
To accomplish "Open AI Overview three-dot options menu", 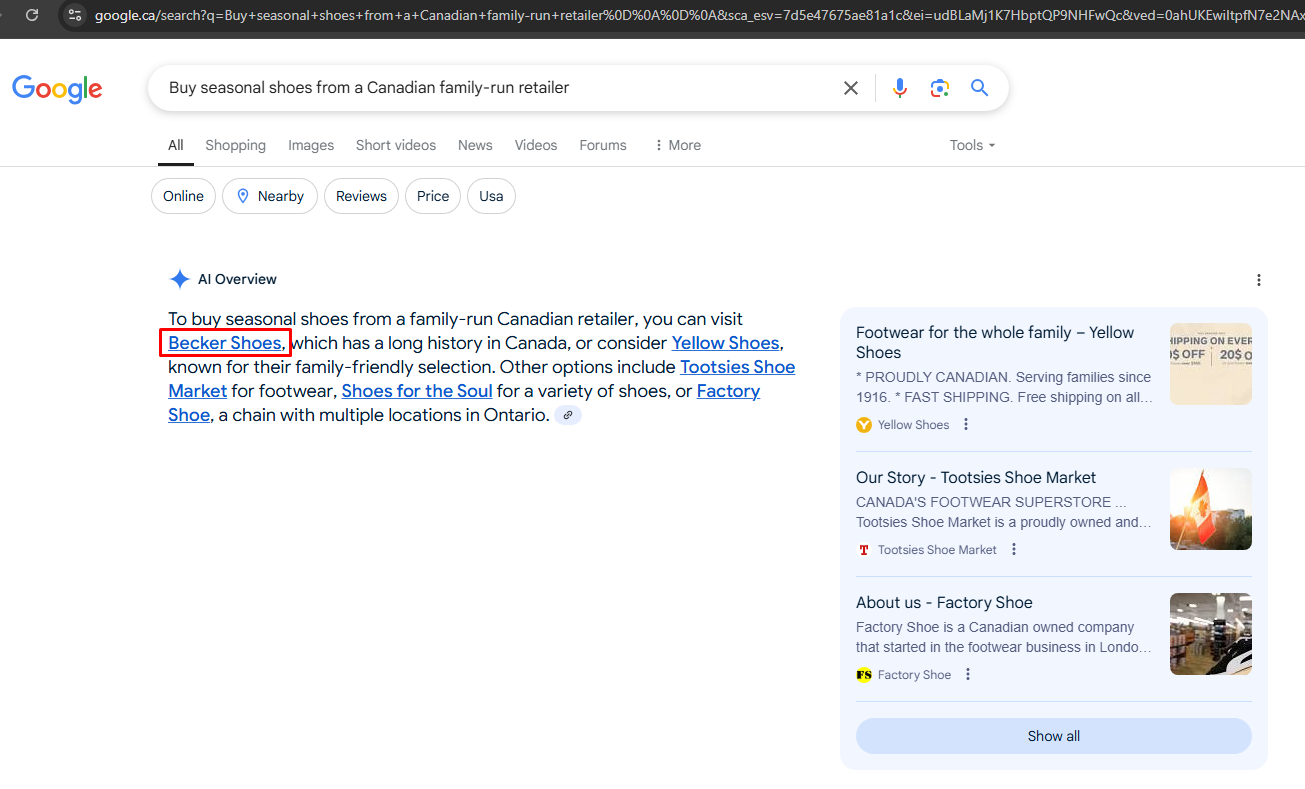I will coord(1259,280).
